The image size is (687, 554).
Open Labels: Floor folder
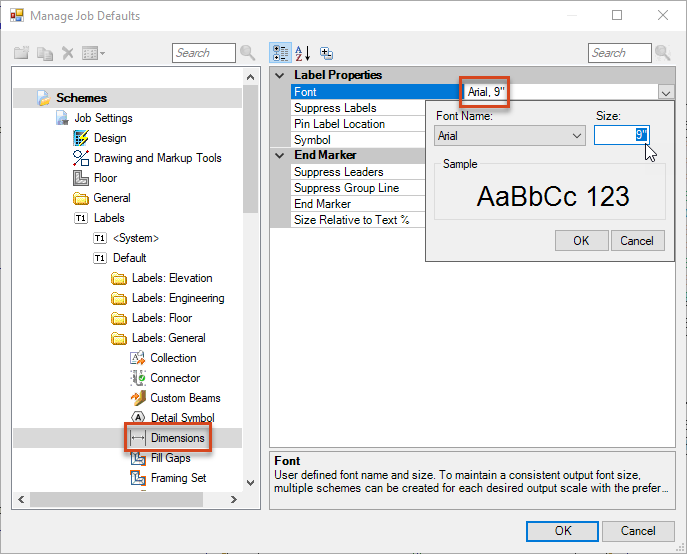pyautogui.click(x=162, y=318)
